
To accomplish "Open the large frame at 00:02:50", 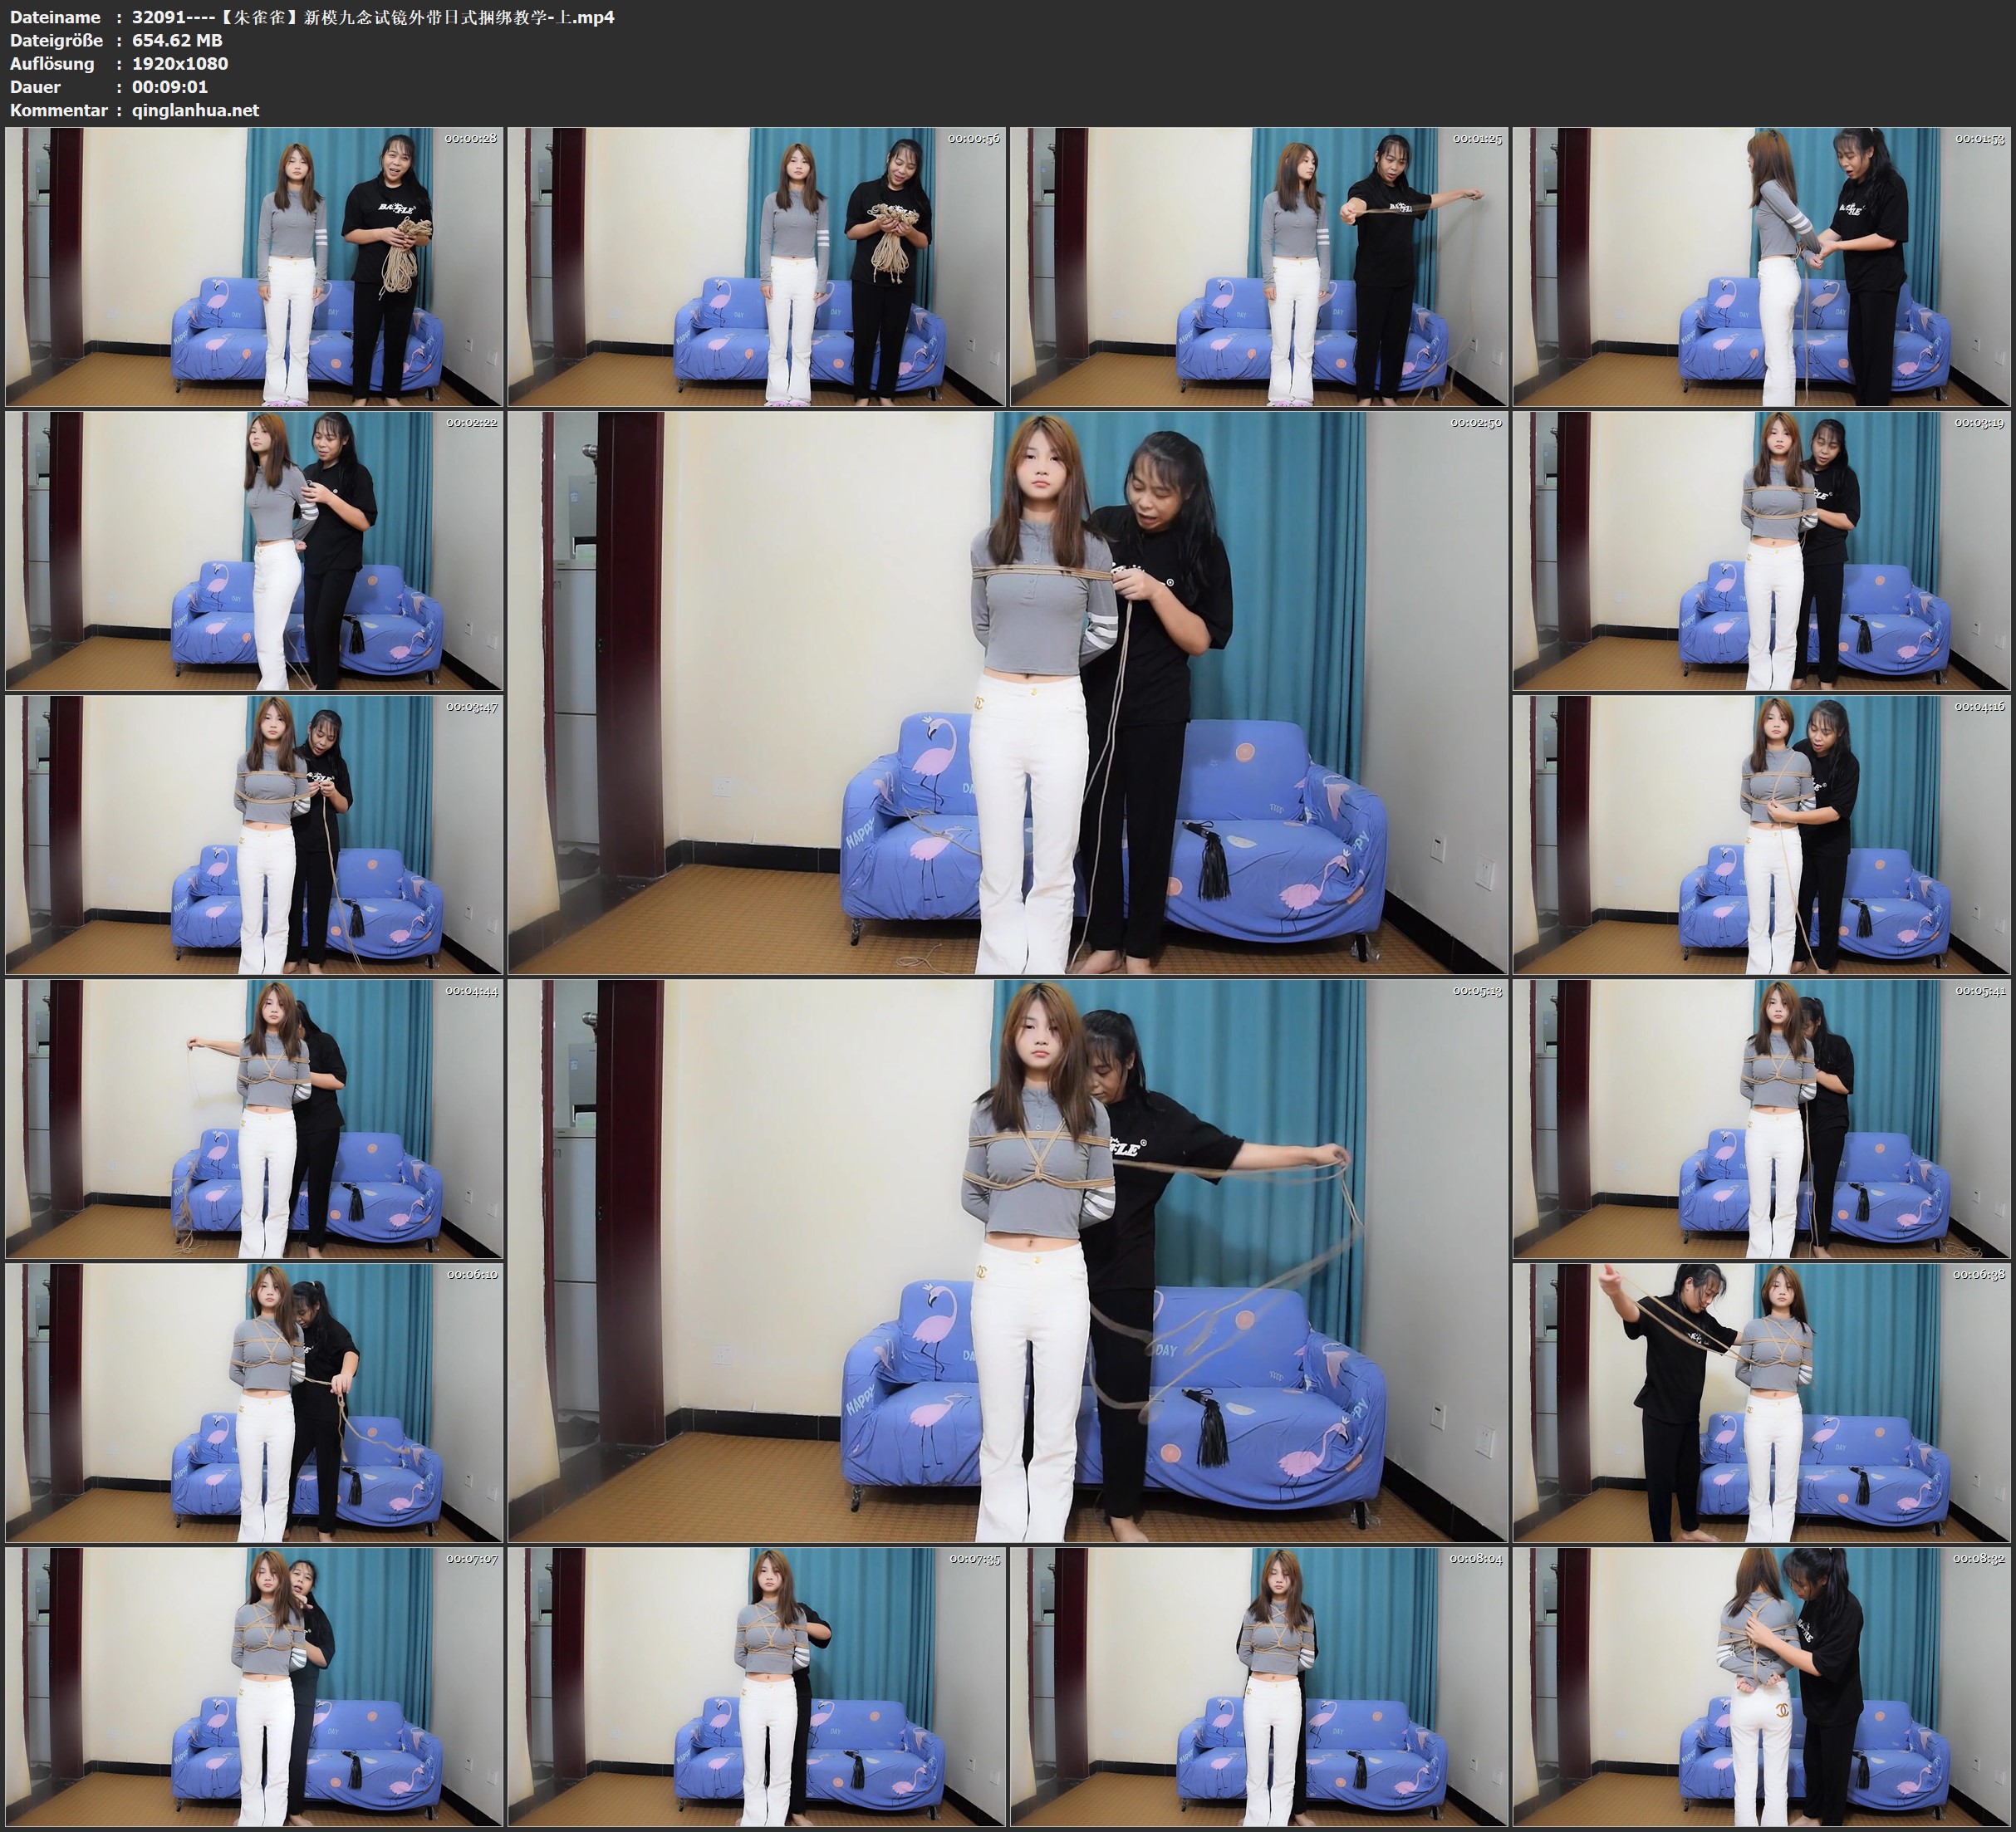I will pos(1007,692).
